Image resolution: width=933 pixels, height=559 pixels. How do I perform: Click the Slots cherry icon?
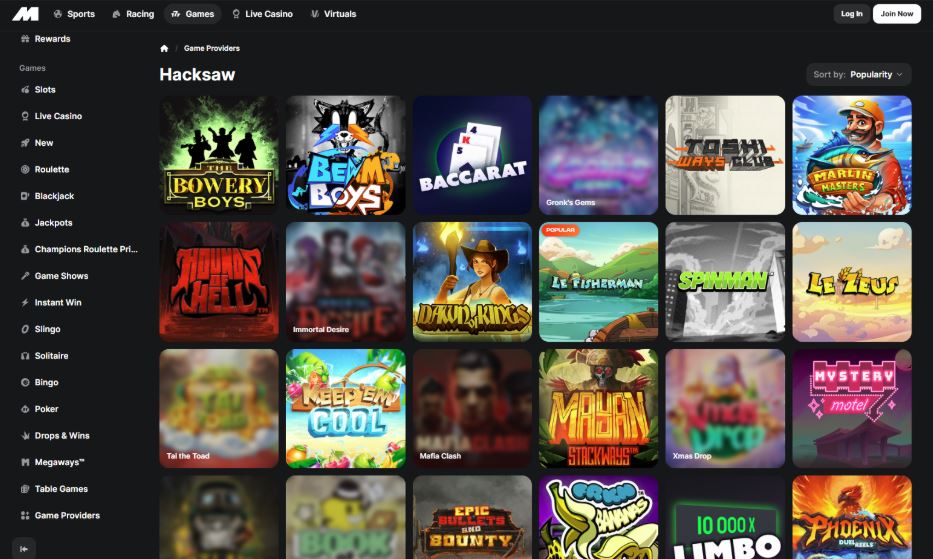pos(25,89)
